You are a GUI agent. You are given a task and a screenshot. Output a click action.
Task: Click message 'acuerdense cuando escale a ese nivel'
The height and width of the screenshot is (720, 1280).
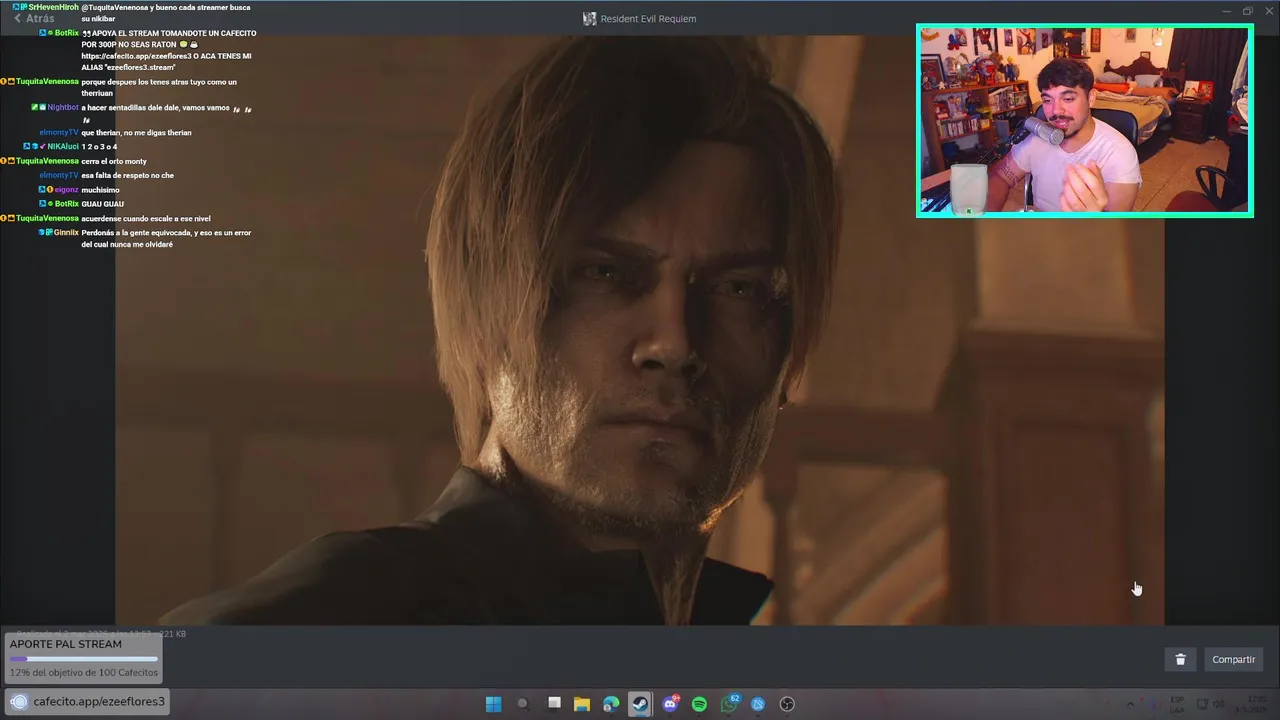[146, 218]
